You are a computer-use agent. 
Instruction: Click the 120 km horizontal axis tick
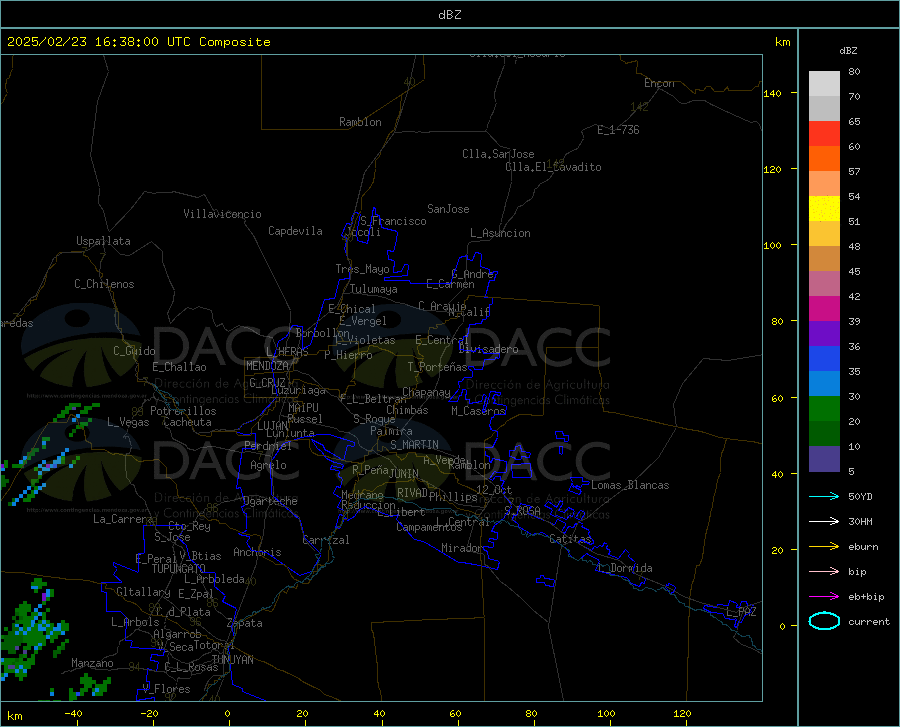click(682, 713)
